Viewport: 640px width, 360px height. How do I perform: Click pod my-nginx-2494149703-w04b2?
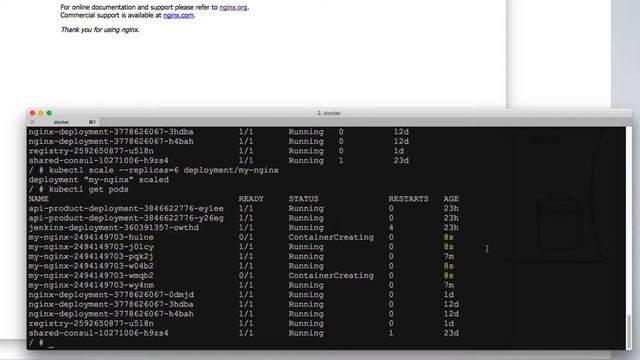[91, 266]
